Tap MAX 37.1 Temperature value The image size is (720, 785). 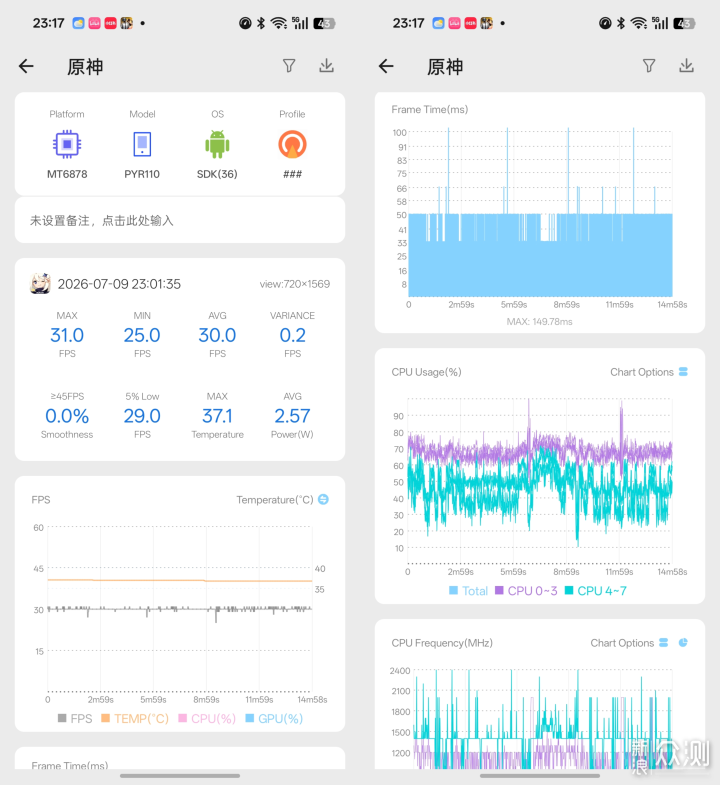coord(217,416)
